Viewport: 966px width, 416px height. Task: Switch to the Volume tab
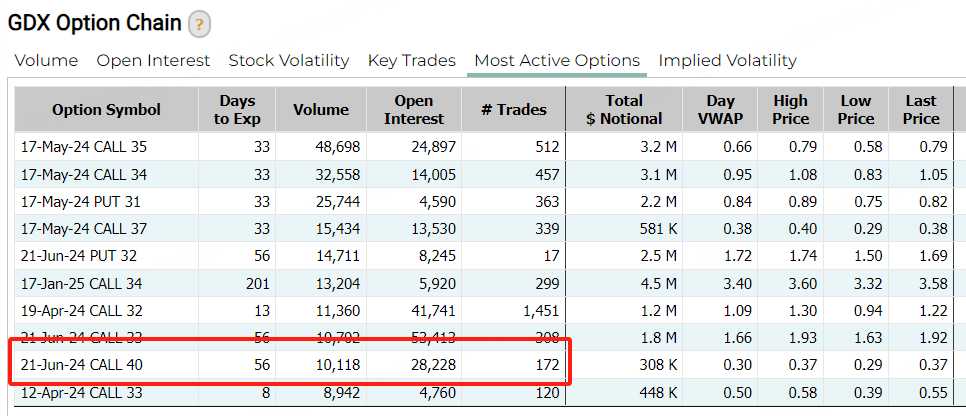pyautogui.click(x=46, y=61)
